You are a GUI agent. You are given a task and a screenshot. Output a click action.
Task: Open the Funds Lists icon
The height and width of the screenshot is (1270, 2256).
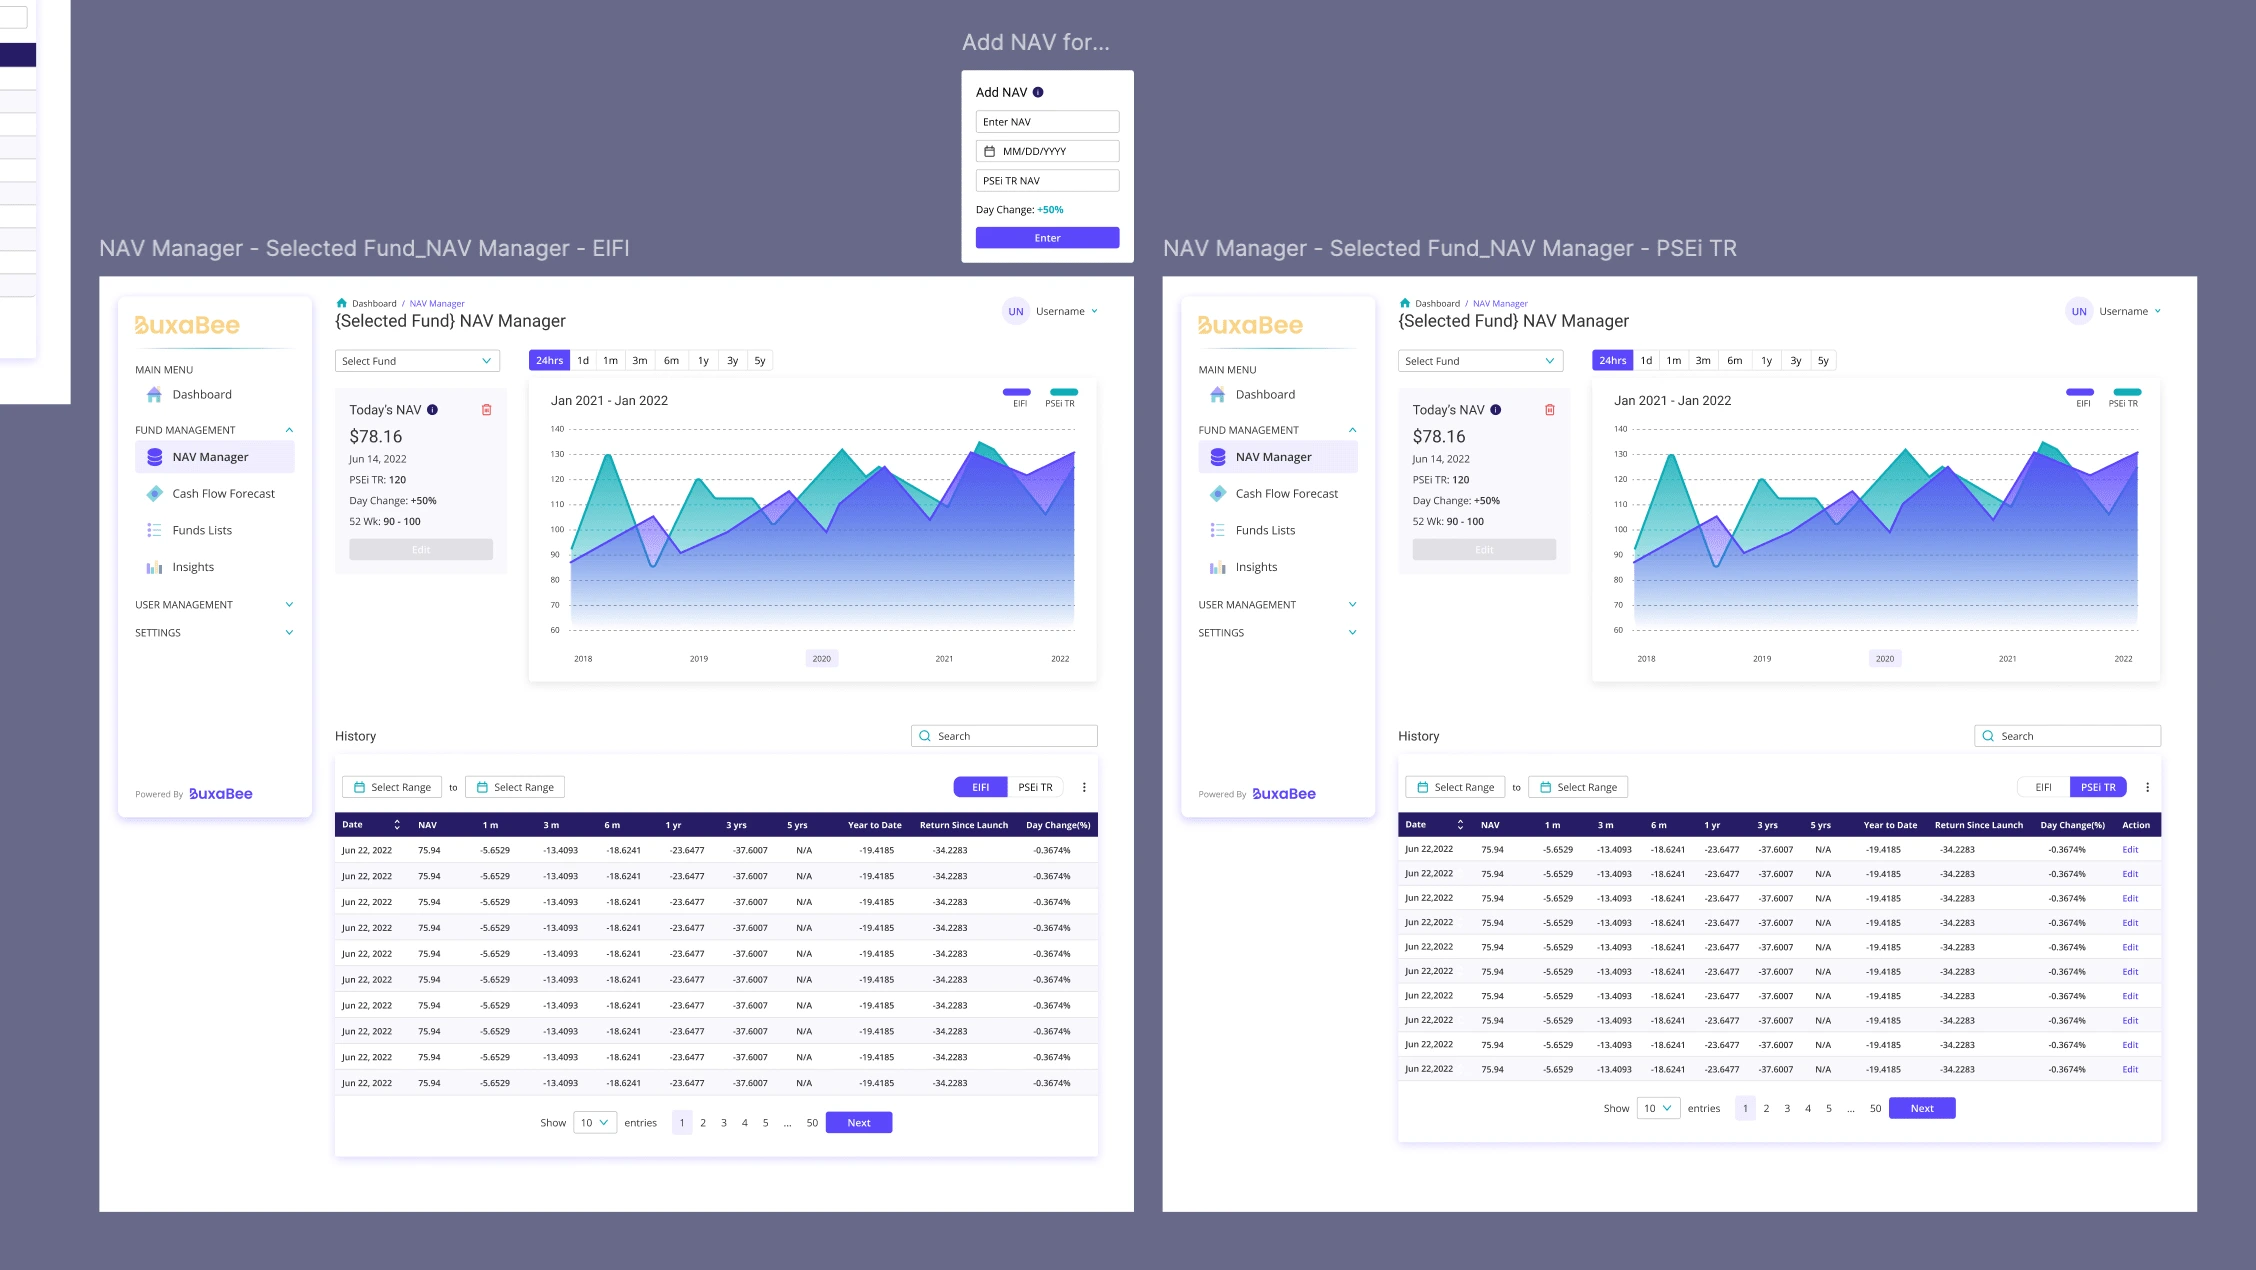pos(152,530)
